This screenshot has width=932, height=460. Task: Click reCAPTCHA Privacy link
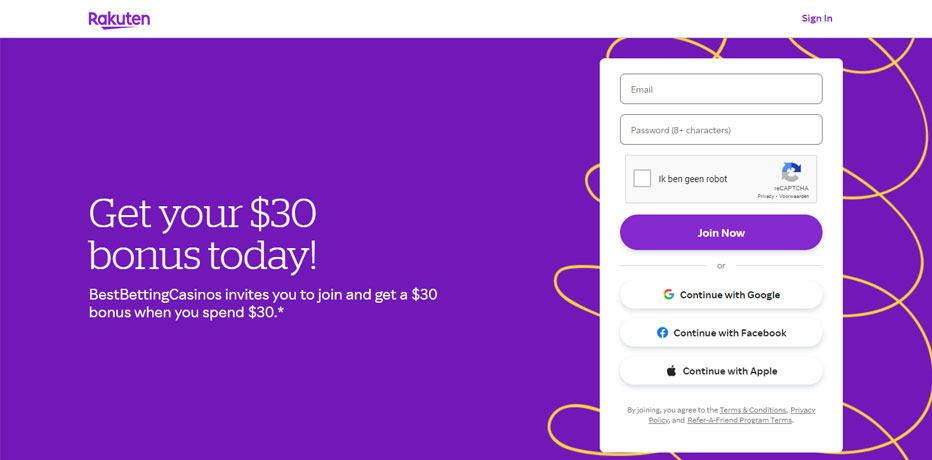coord(766,196)
